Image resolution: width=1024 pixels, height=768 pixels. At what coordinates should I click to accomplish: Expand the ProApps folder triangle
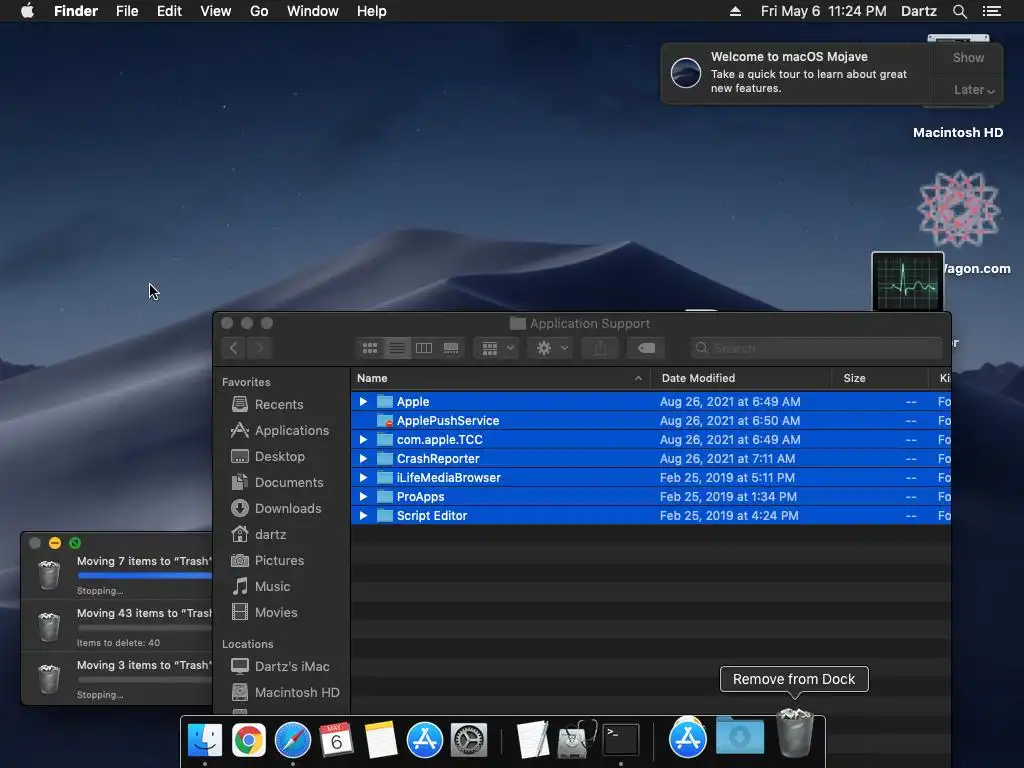click(x=364, y=496)
